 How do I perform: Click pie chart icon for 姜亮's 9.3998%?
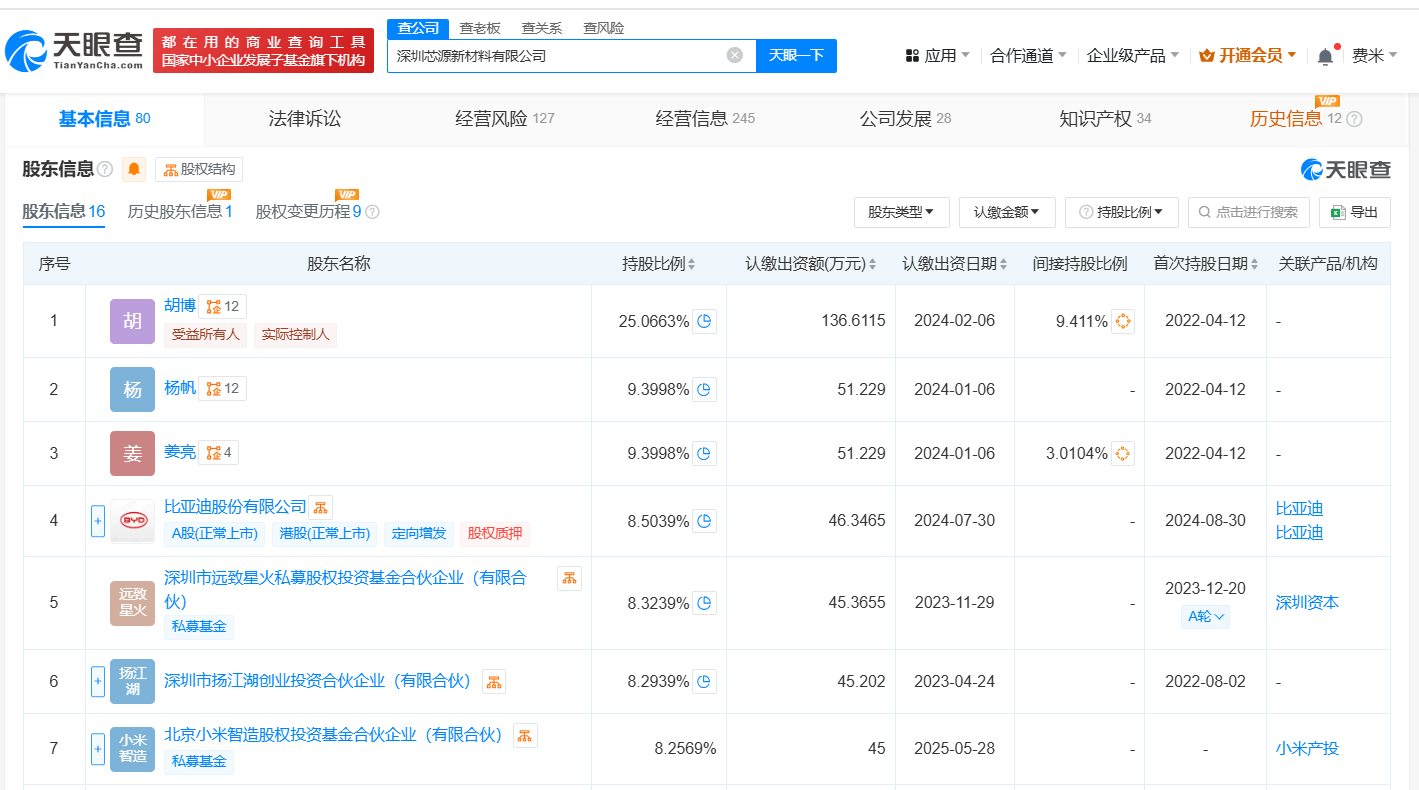click(x=705, y=453)
